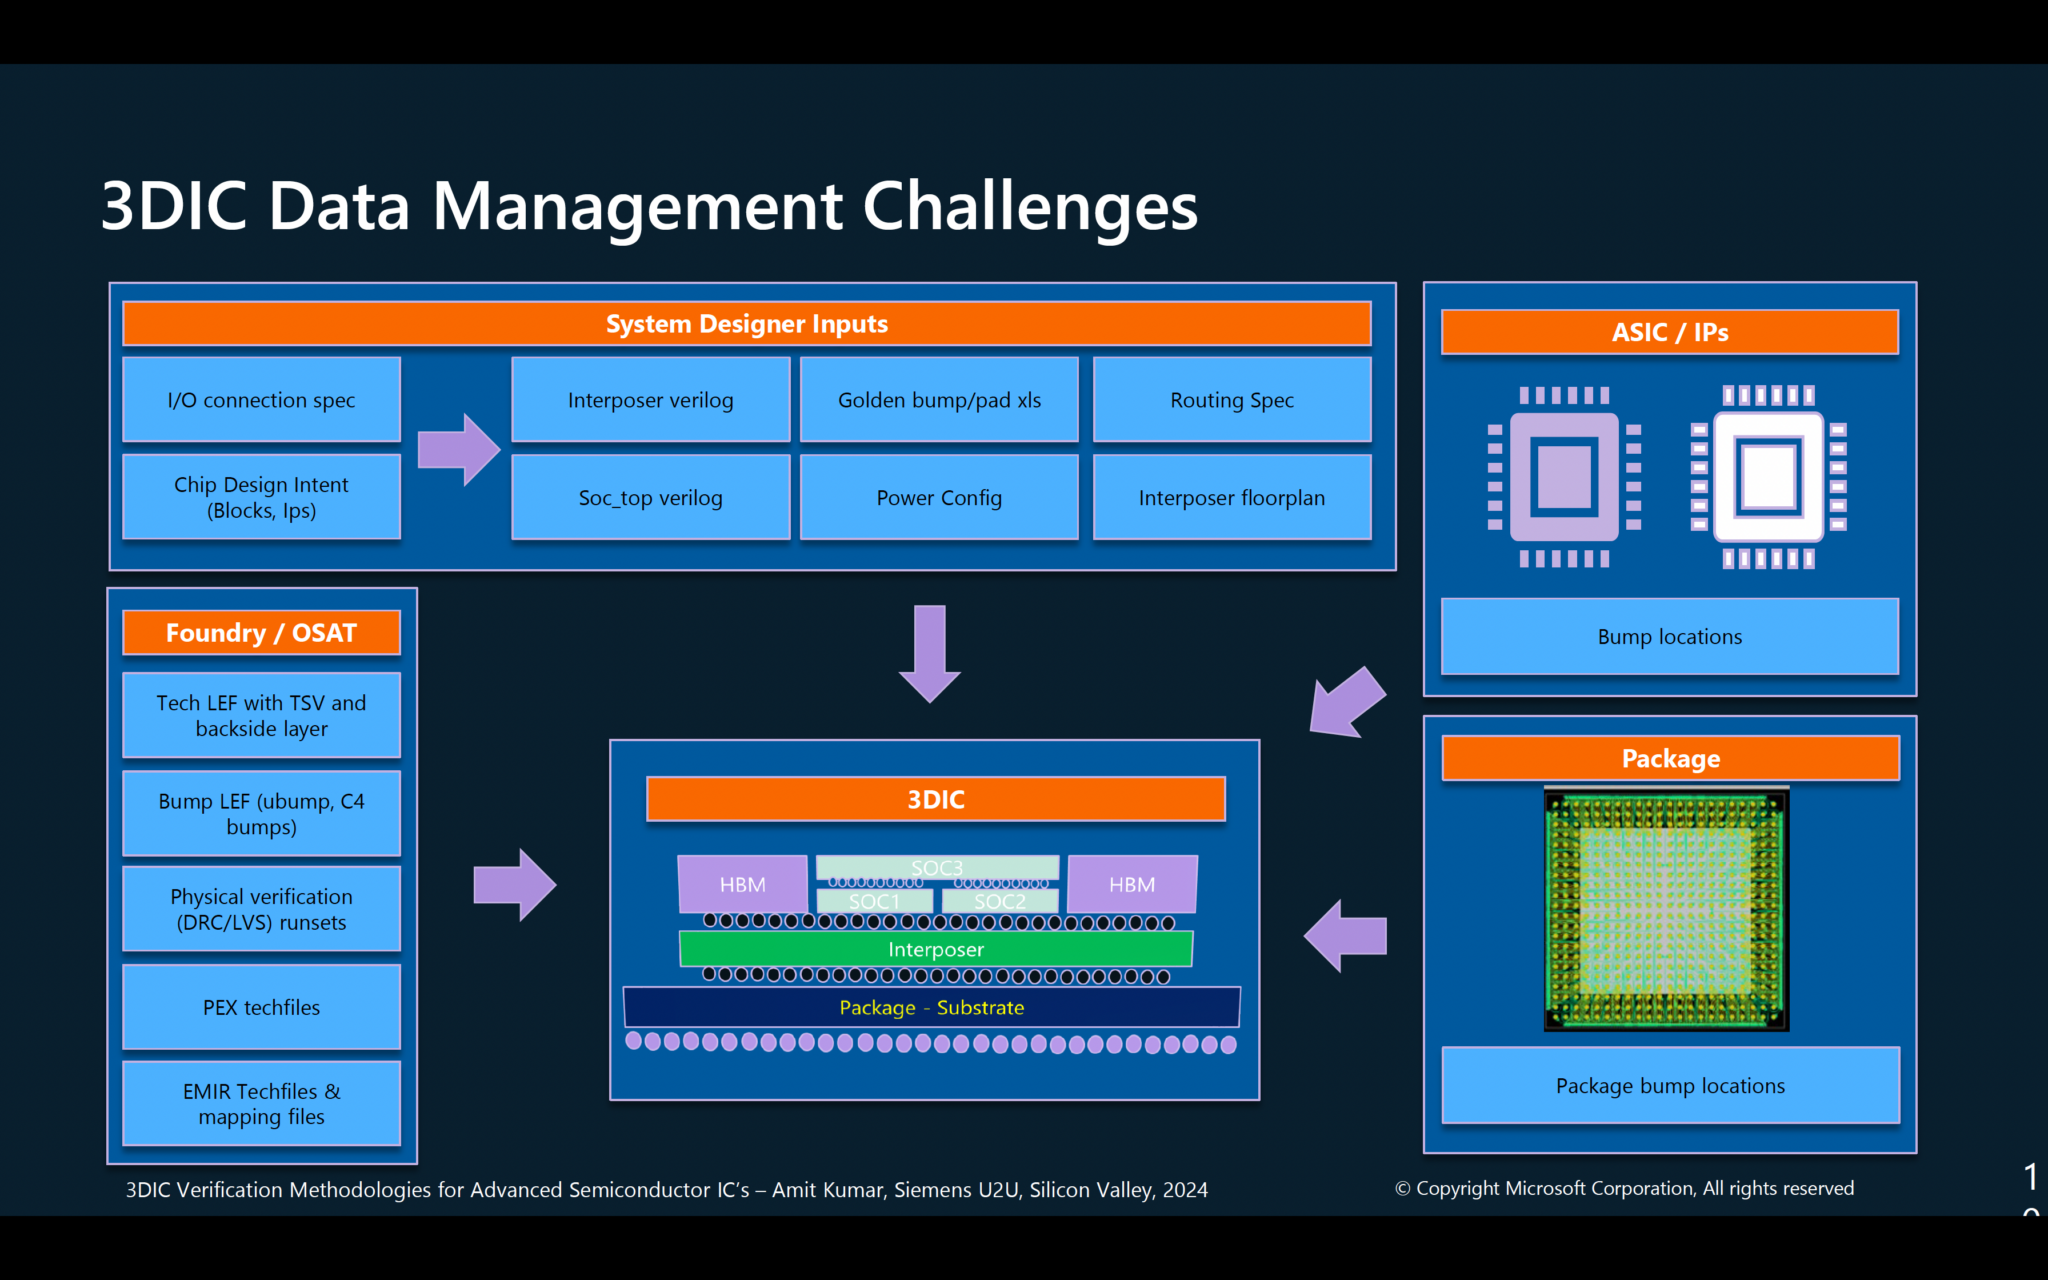Image resolution: width=2048 pixels, height=1280 pixels.
Task: Click the purple ASIC chip icon
Action: (x=1564, y=477)
